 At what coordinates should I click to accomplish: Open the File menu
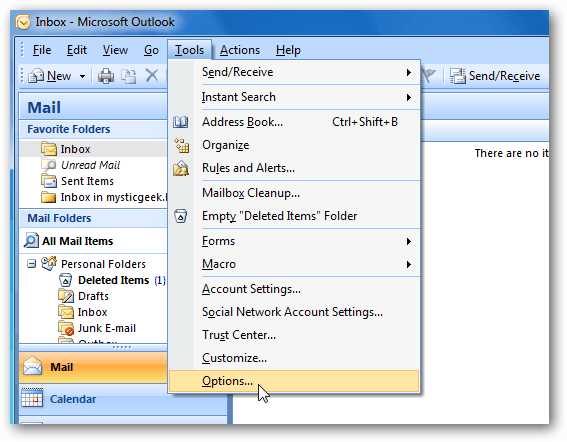tap(42, 50)
